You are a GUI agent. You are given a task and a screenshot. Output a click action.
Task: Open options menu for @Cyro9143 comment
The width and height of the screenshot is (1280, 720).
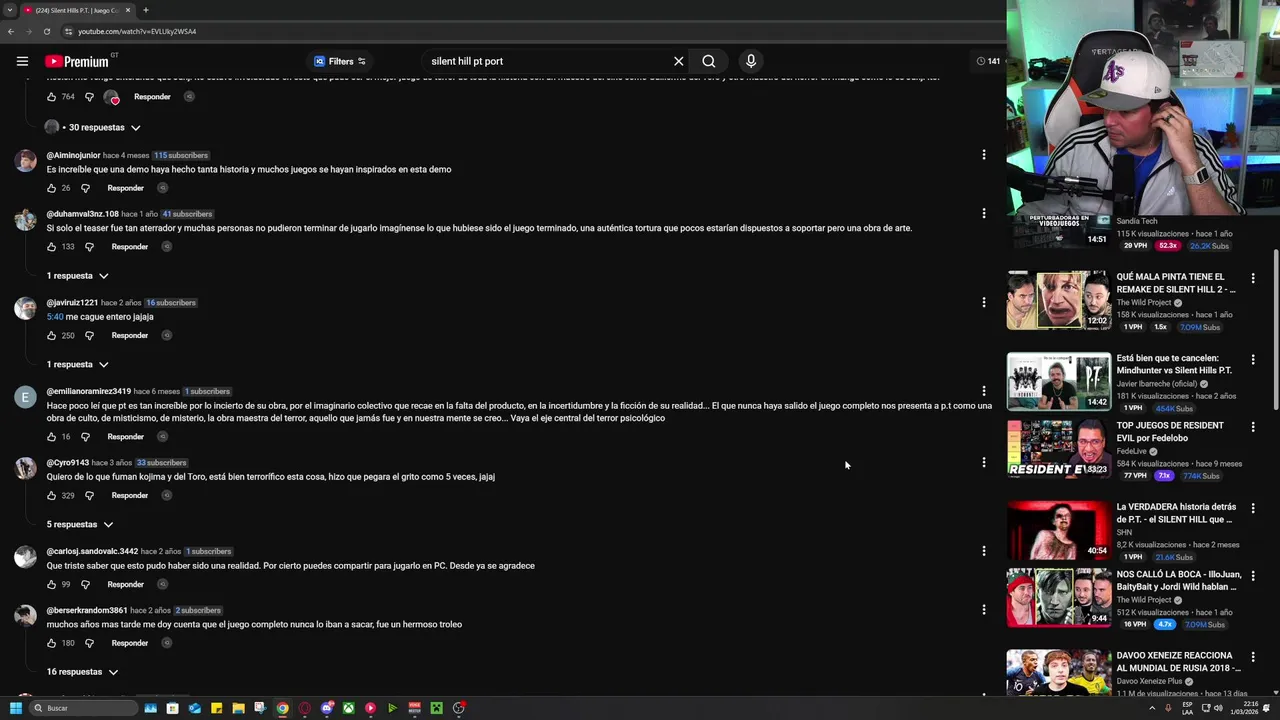(984, 462)
